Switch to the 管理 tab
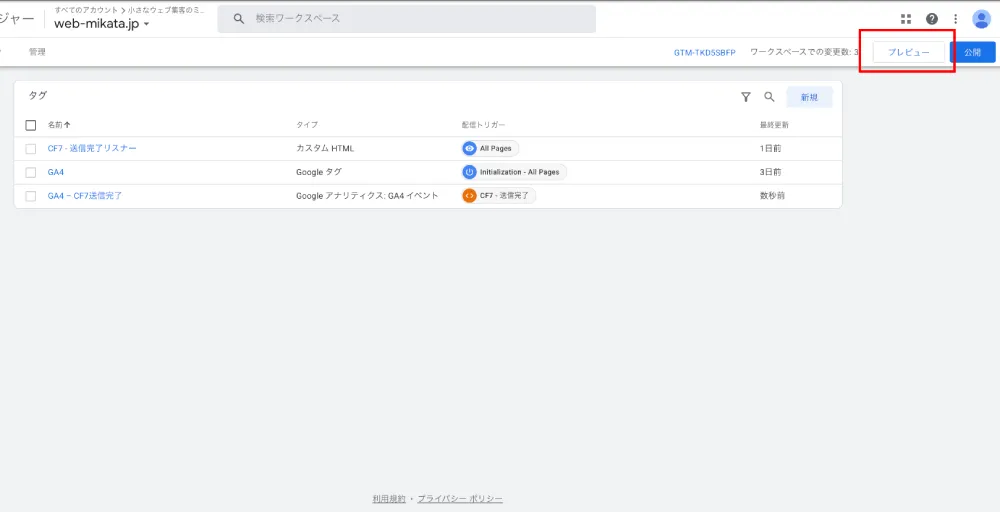The height and width of the screenshot is (512, 1000). pos(37,52)
